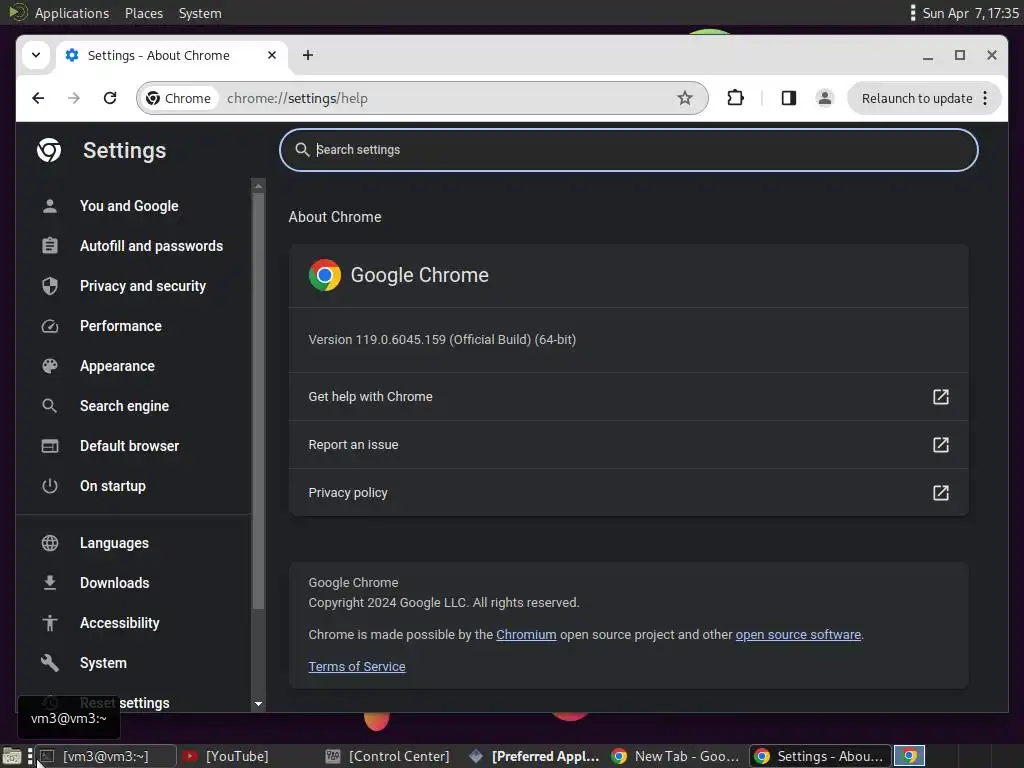Image resolution: width=1024 pixels, height=768 pixels.
Task: Select the Performance settings page
Action: pyautogui.click(x=121, y=326)
